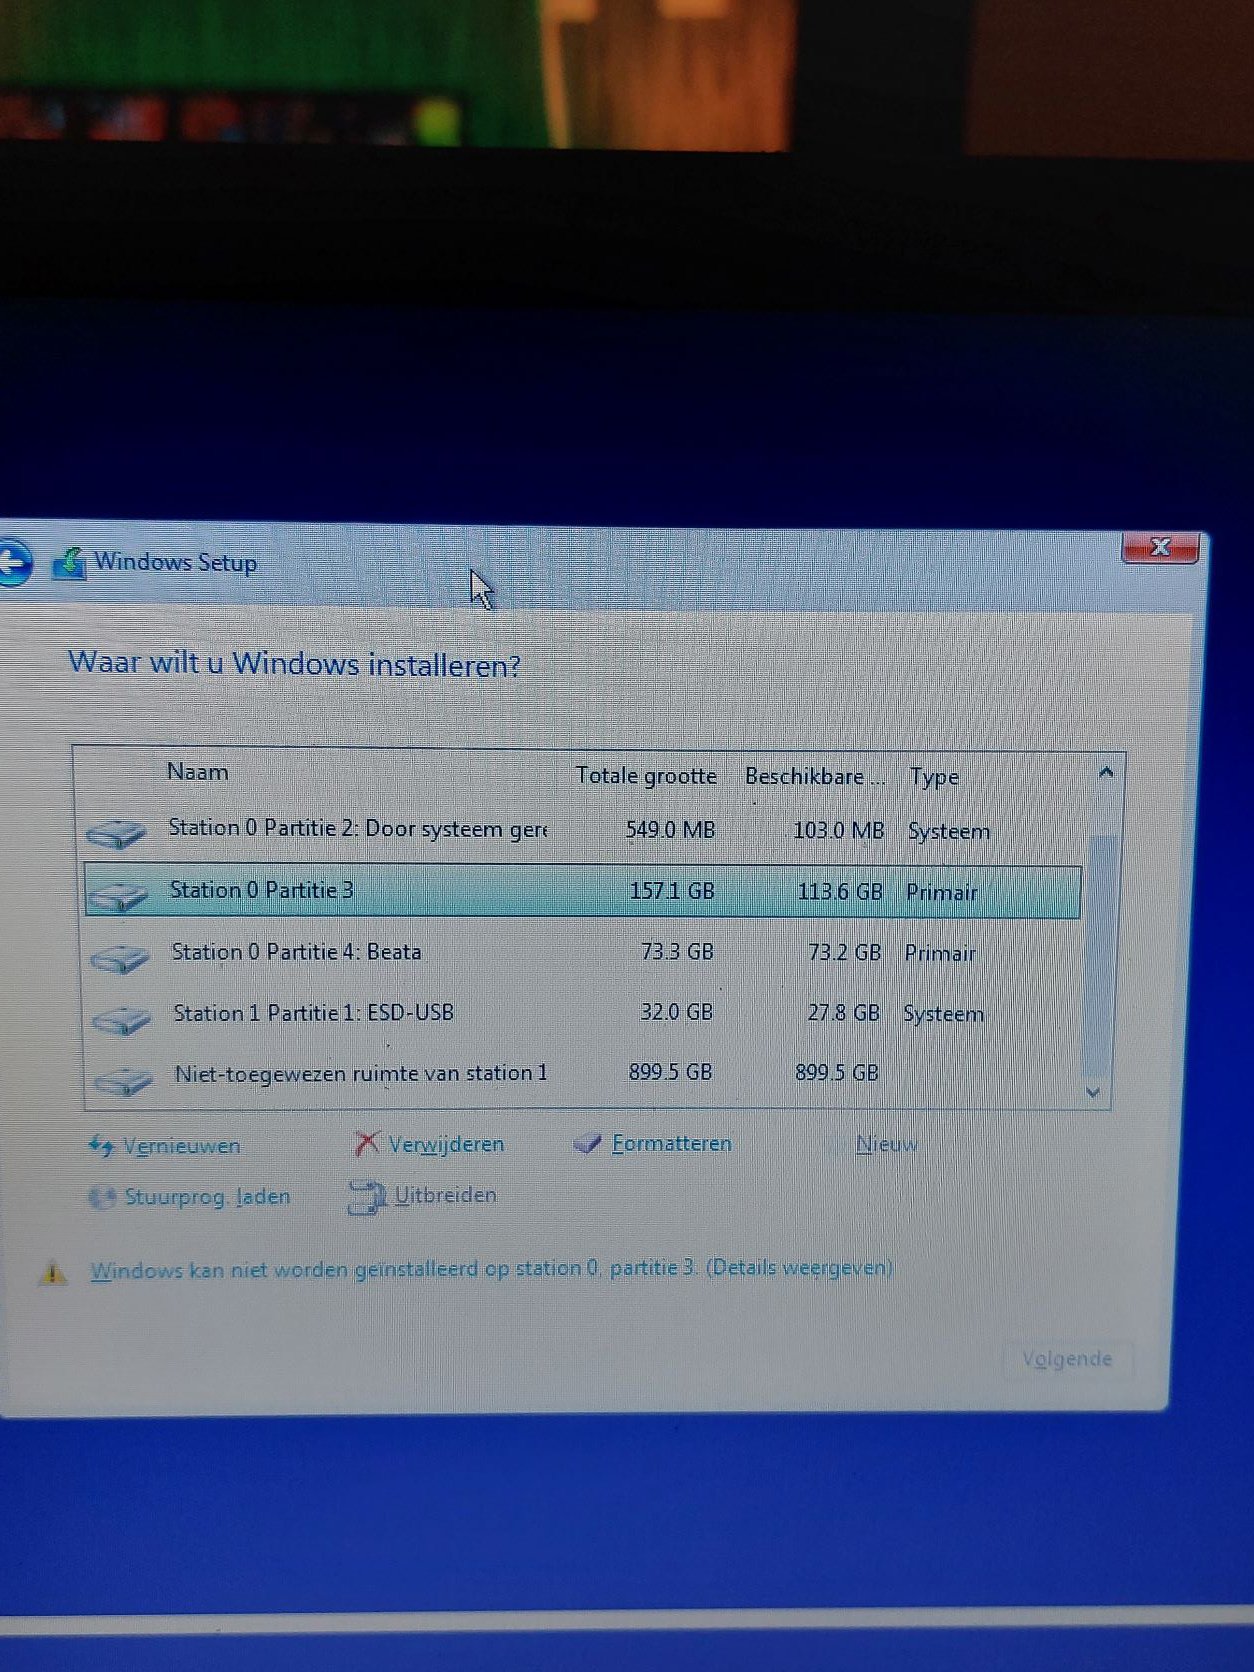Click drive icon for Niet-toegewezen ruimte
The height and width of the screenshot is (1672, 1254).
click(122, 1079)
